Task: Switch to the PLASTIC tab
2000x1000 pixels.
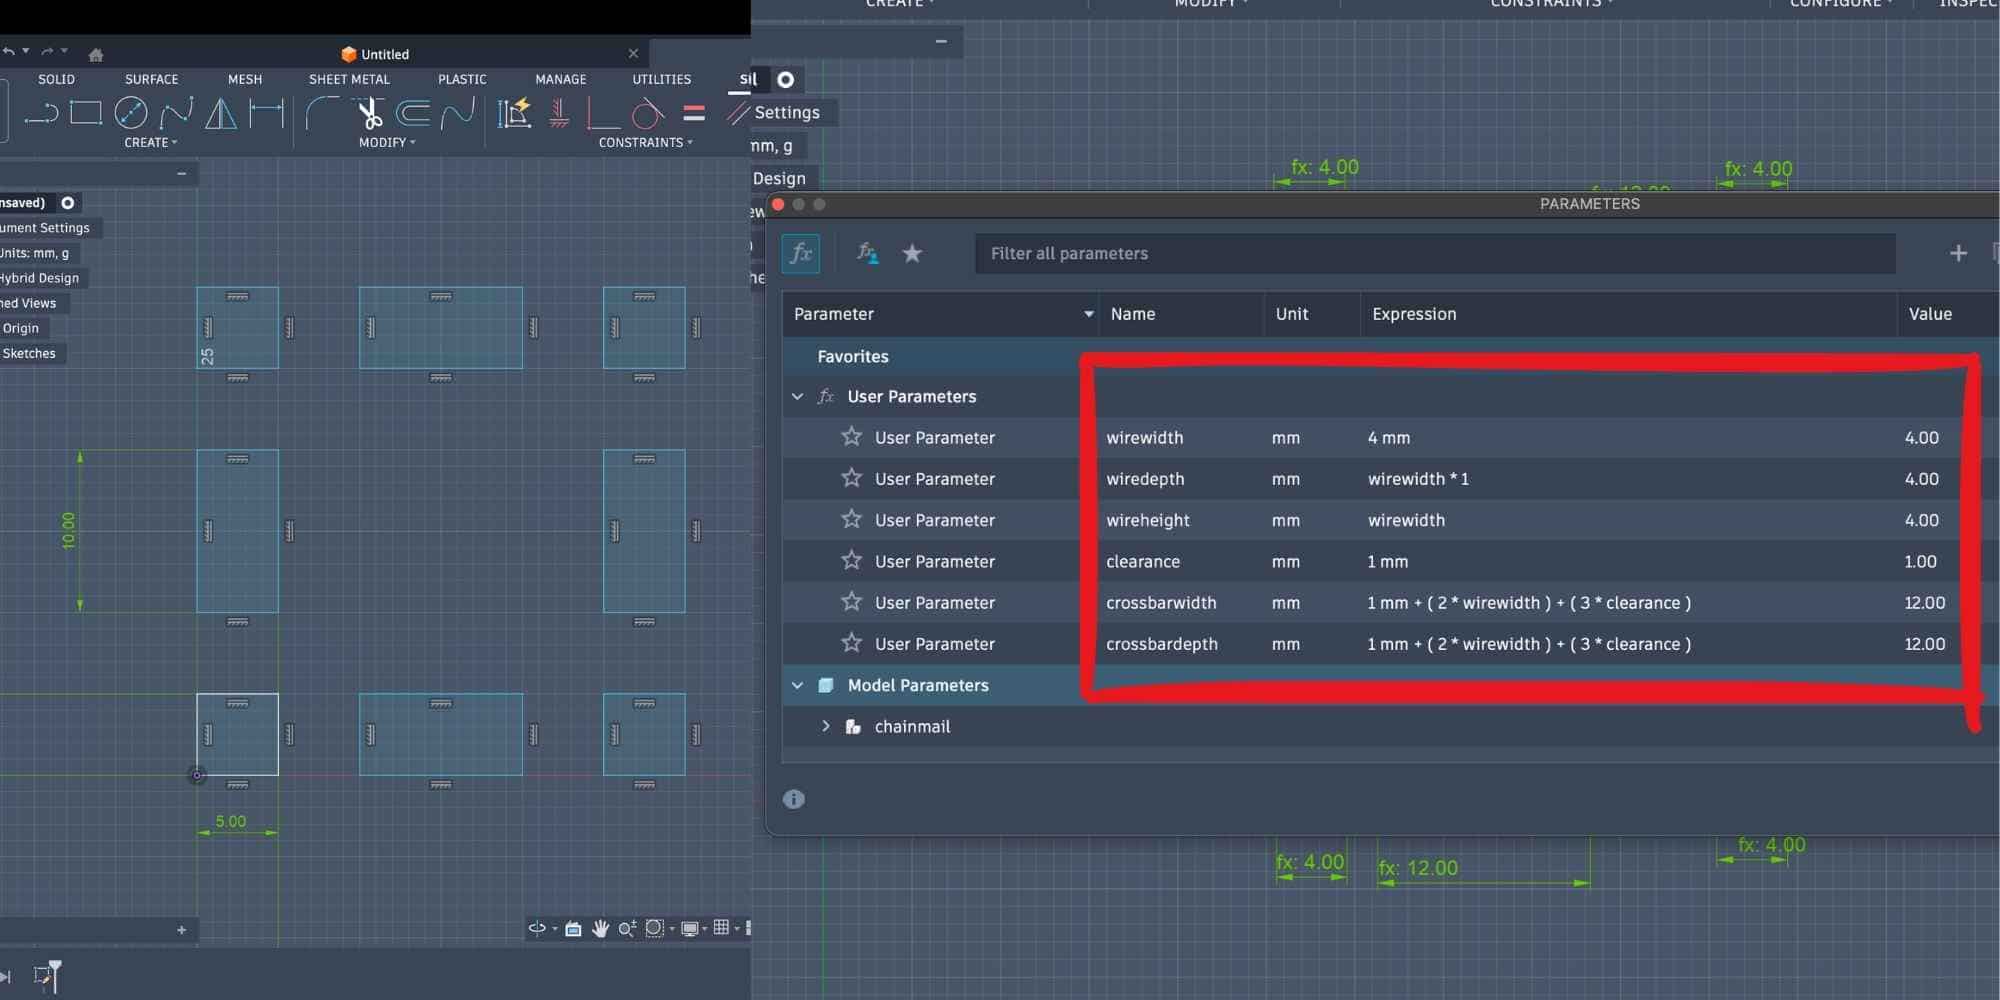Action: (462, 79)
